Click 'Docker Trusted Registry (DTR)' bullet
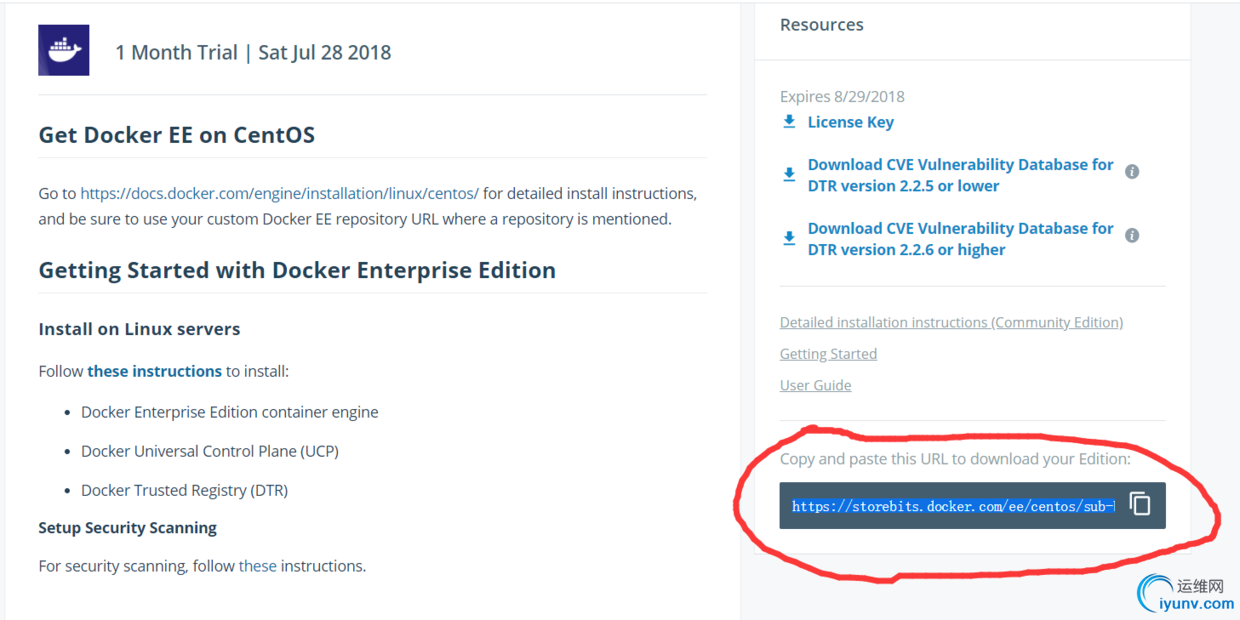The height and width of the screenshot is (620, 1240). (185, 490)
